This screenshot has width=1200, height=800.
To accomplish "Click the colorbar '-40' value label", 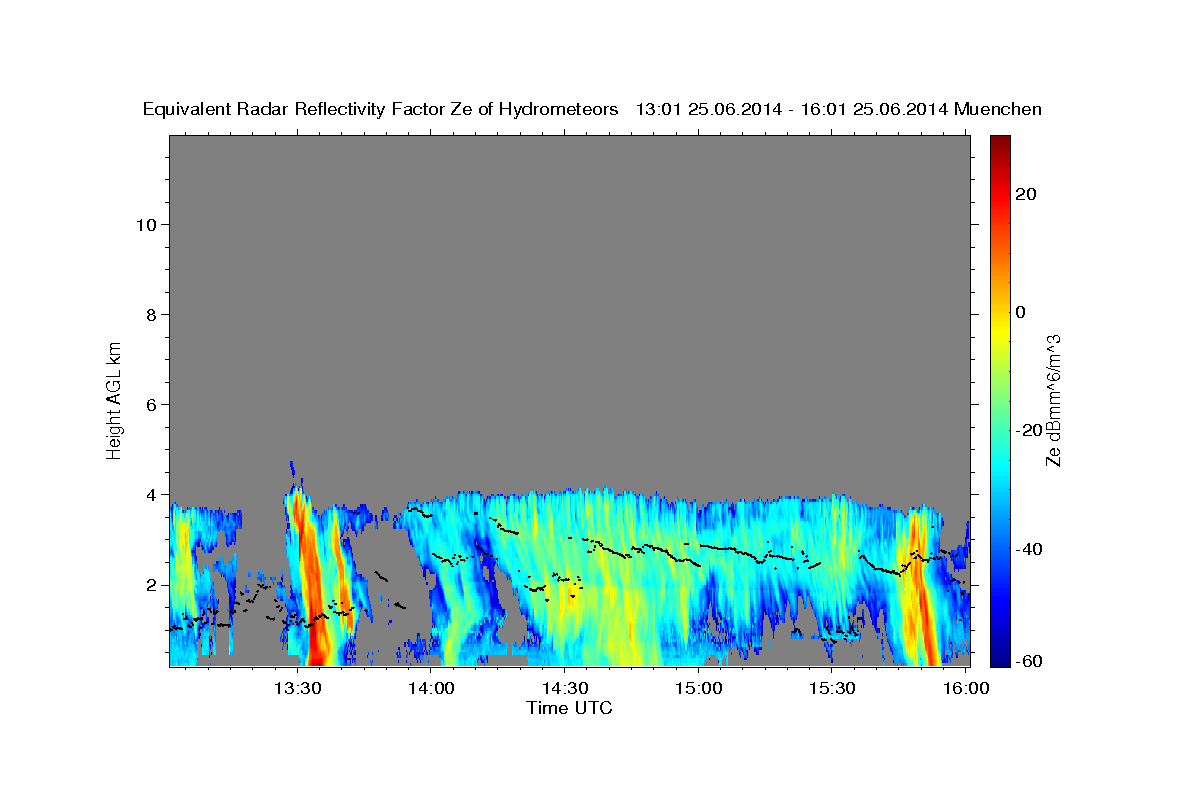I will pos(1028,548).
